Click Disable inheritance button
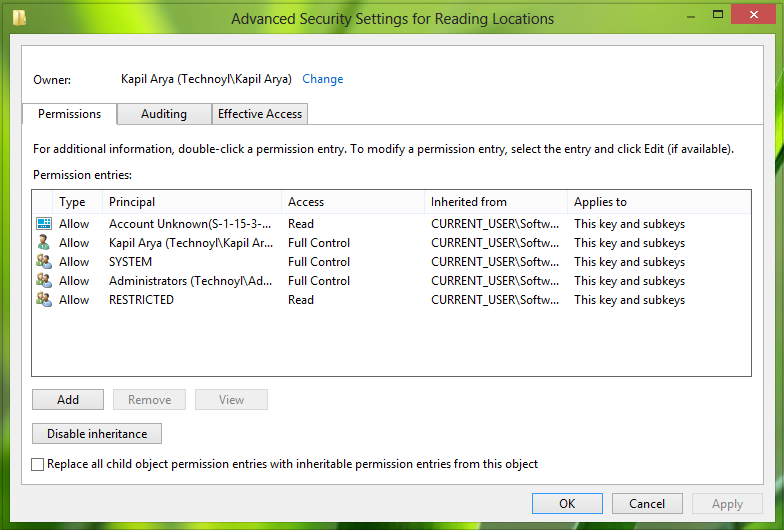 click(x=97, y=434)
